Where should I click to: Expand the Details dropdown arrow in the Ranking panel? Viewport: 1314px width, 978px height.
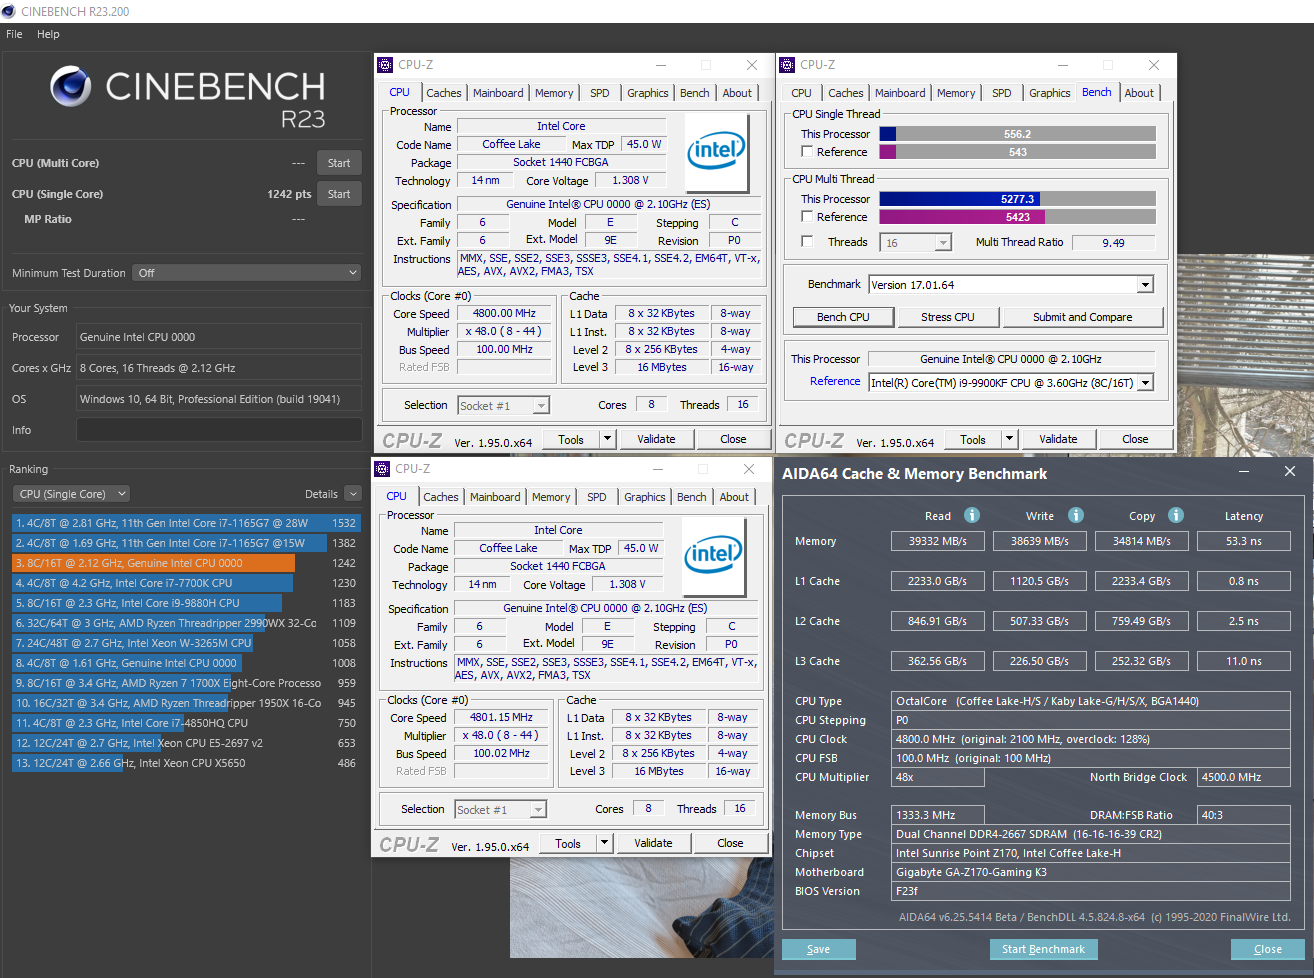352,494
